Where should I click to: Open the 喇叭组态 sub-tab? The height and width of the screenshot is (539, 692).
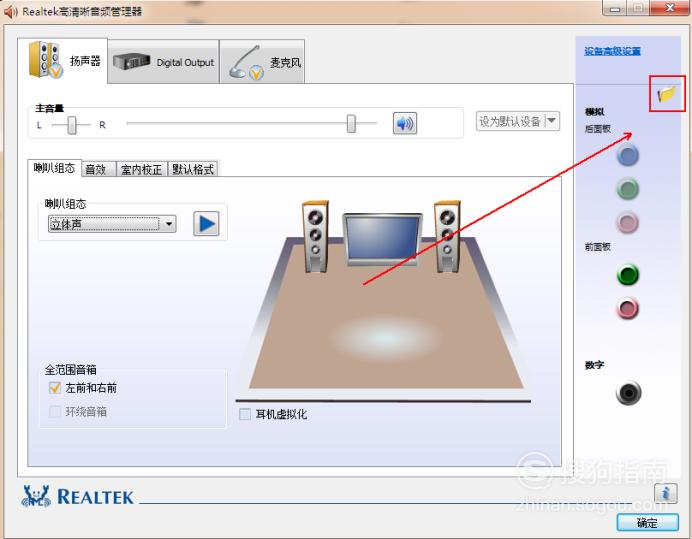[x=54, y=168]
